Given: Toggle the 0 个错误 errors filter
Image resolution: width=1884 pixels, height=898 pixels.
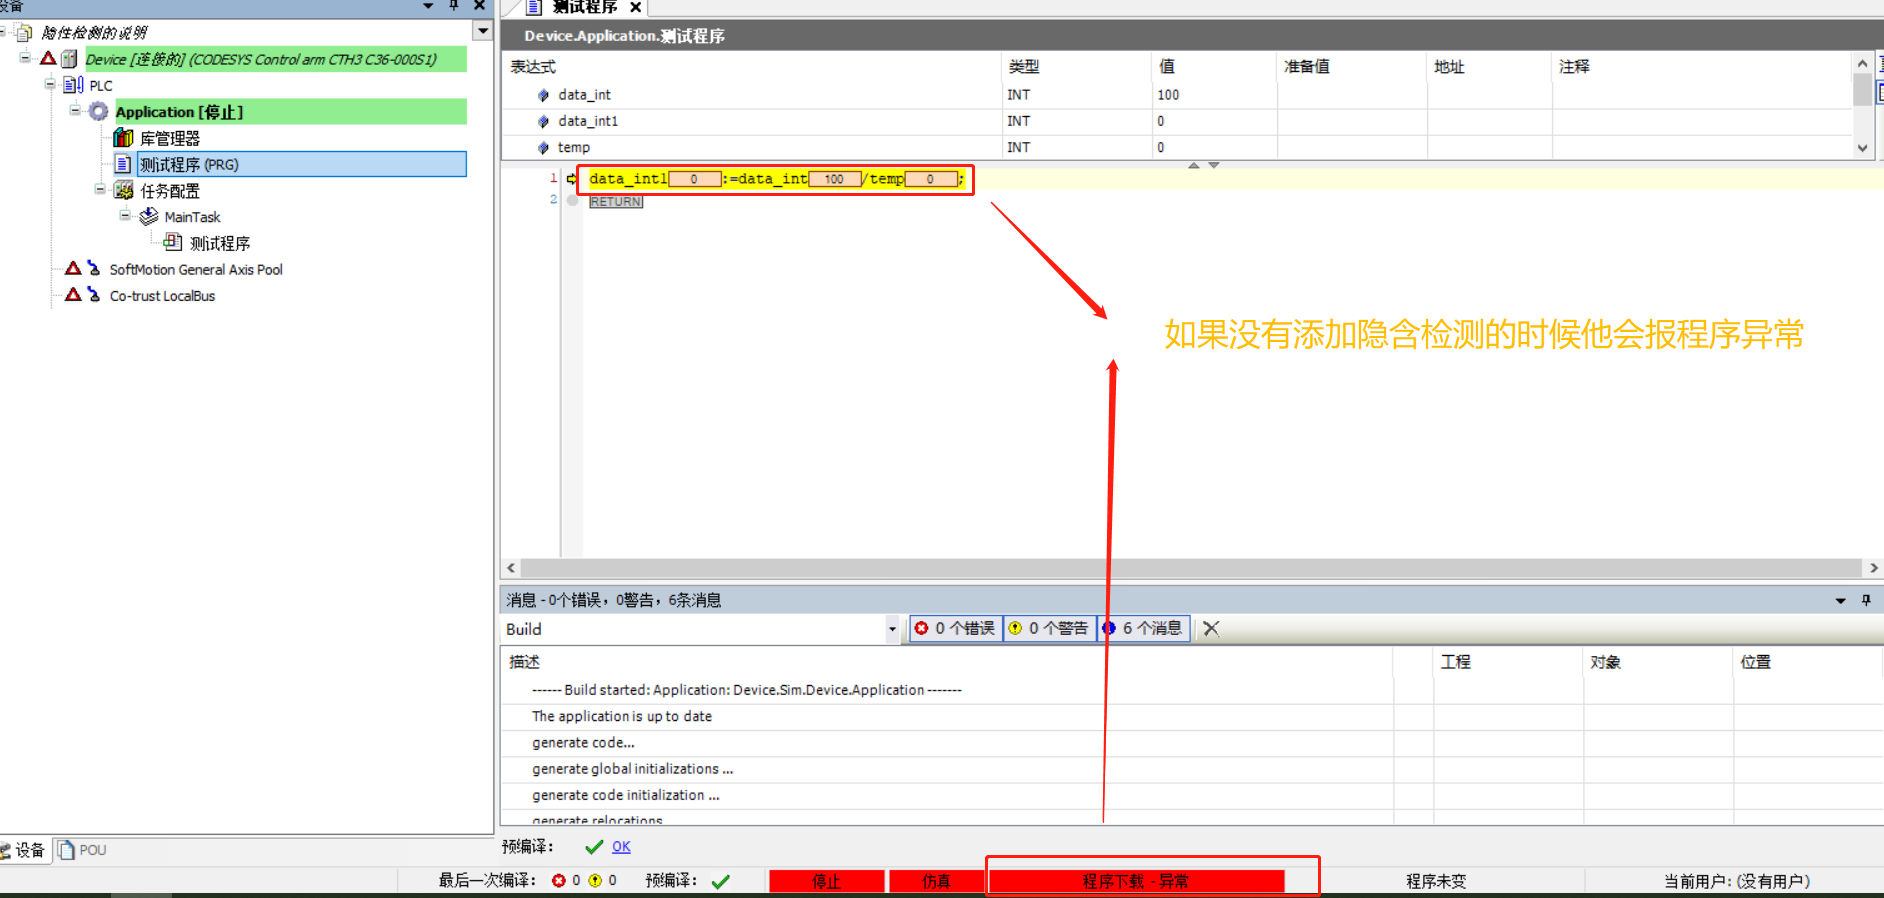Looking at the screenshot, I should click(x=955, y=628).
